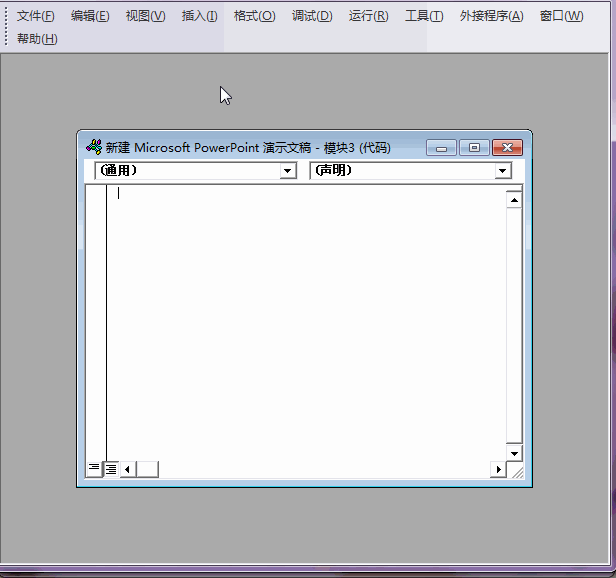Screen dimensions: 616x578
Task: Open the 插入(I) menu
Action: click(x=200, y=16)
